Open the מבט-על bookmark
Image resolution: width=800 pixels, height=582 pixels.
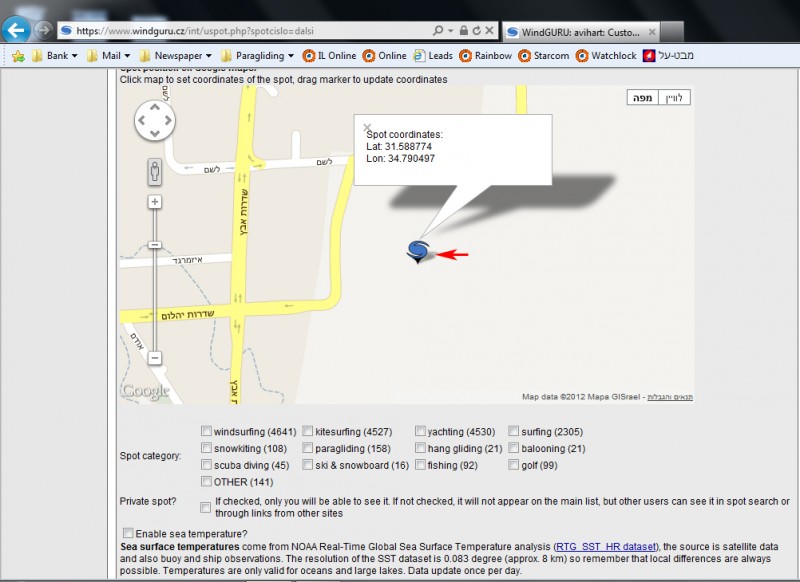tap(668, 56)
